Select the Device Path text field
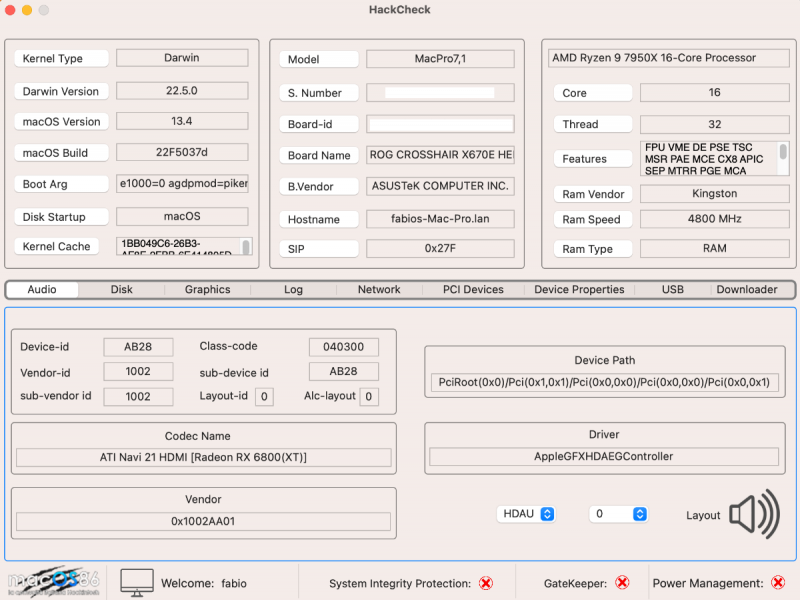This screenshot has width=800, height=600. [x=604, y=382]
